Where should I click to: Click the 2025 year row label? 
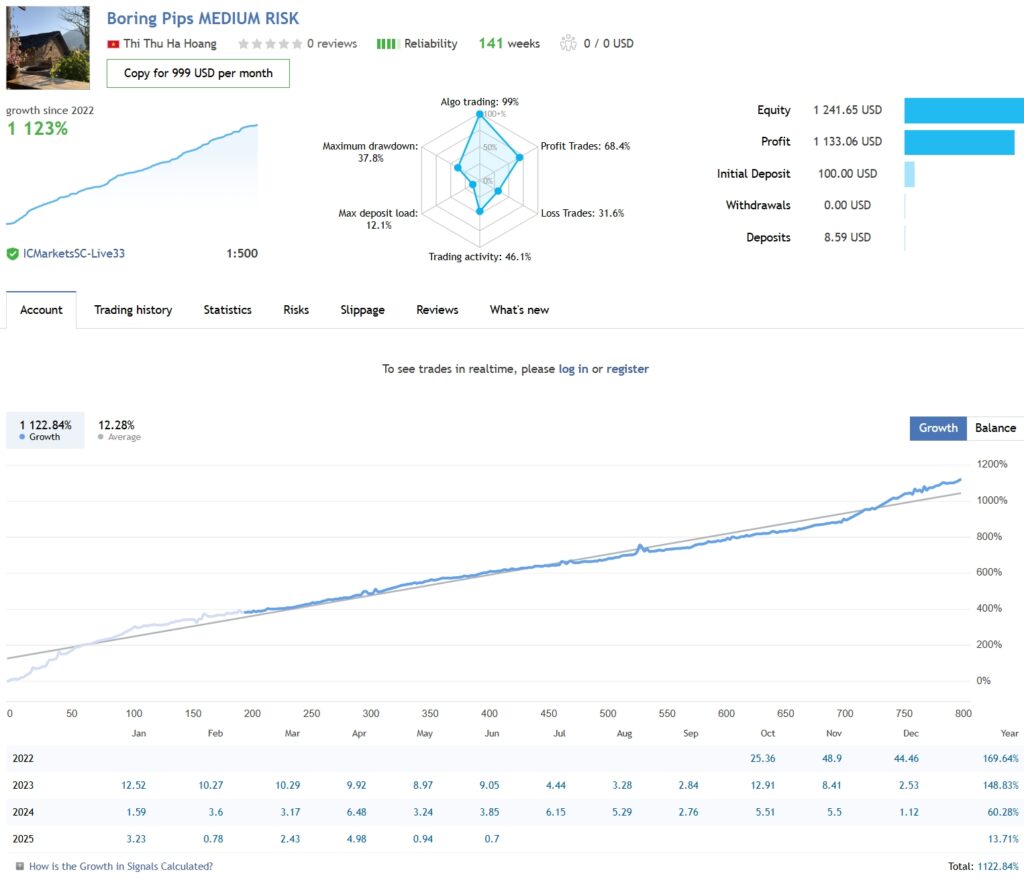[23, 839]
